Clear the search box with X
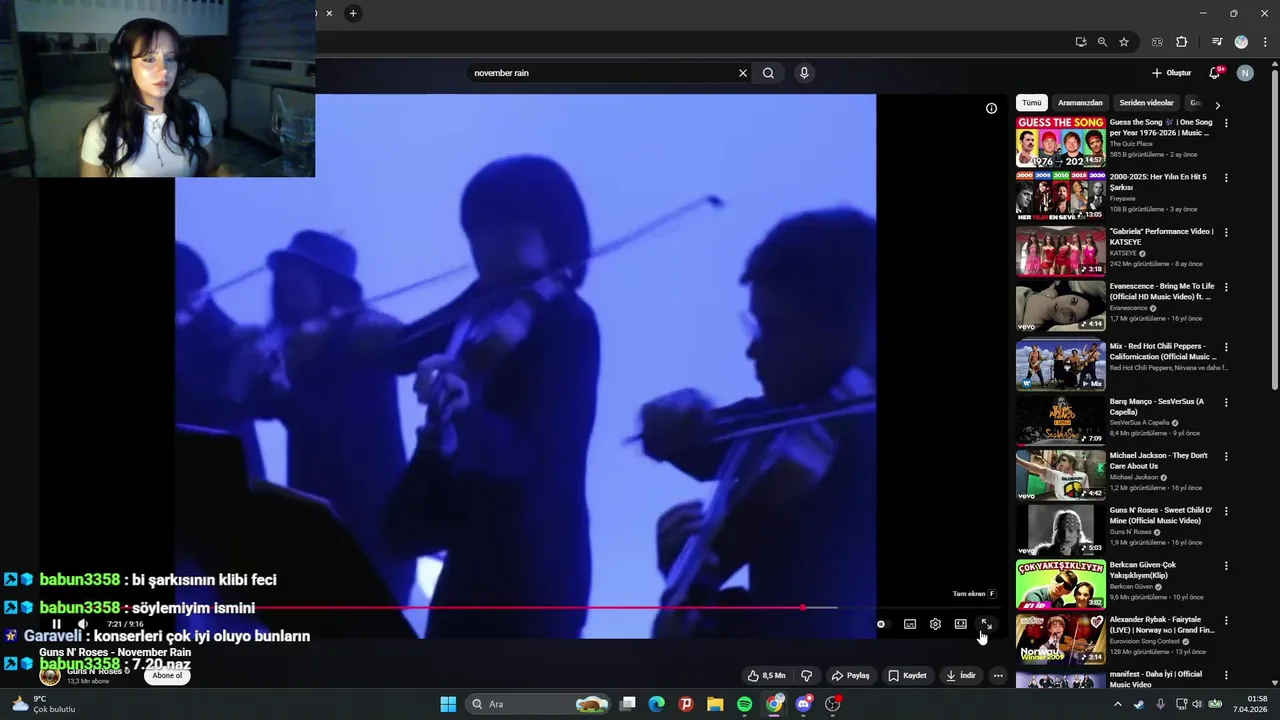The image size is (1280, 720). click(x=743, y=73)
